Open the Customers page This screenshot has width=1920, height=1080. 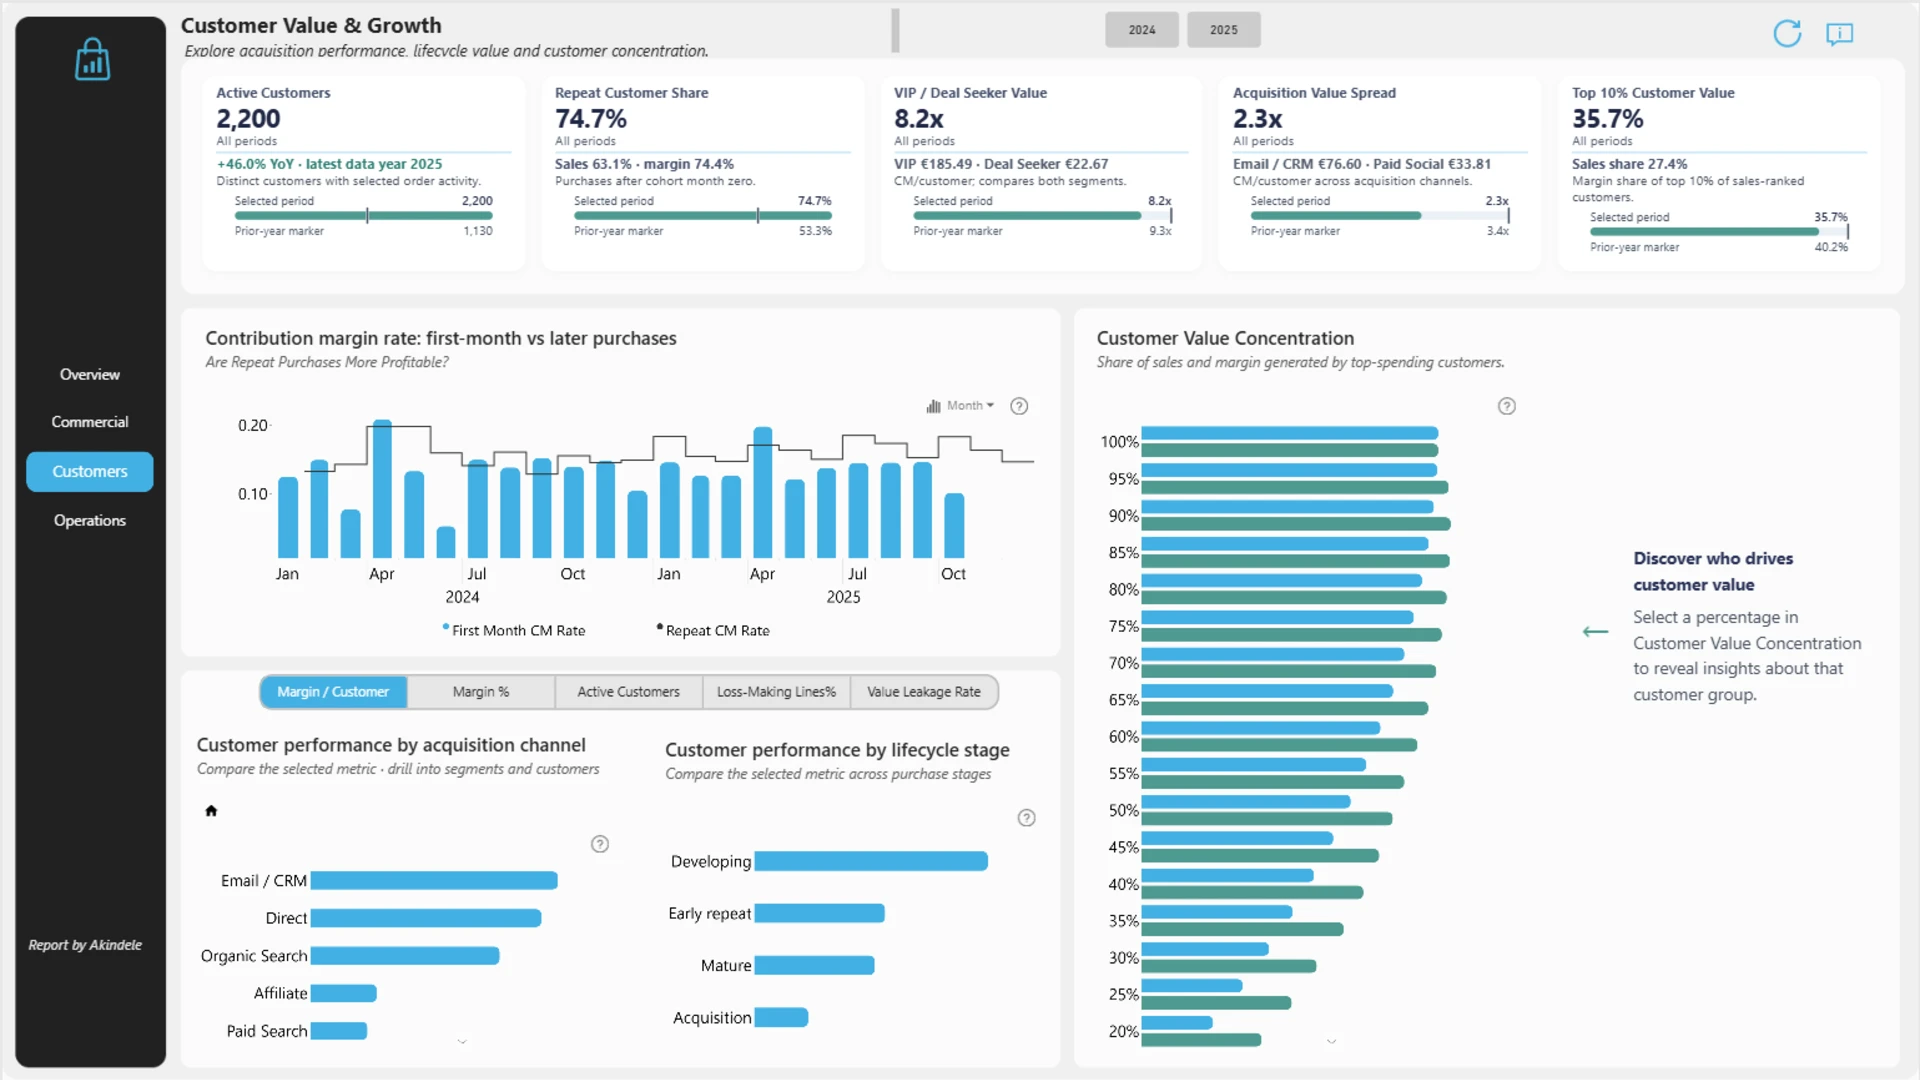(90, 471)
